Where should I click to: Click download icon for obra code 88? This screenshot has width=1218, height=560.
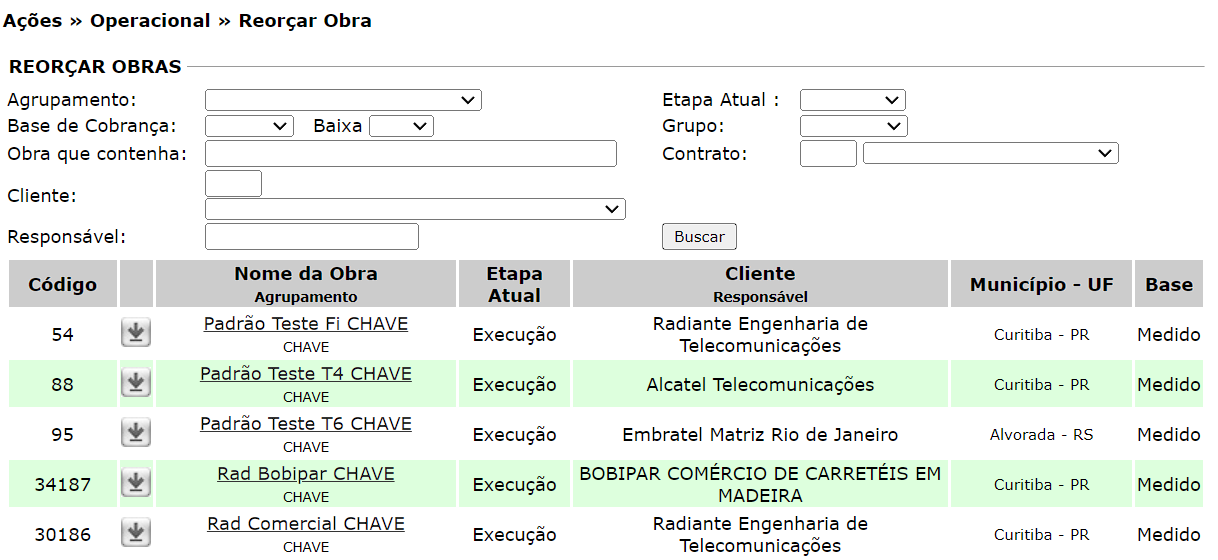click(x=136, y=383)
